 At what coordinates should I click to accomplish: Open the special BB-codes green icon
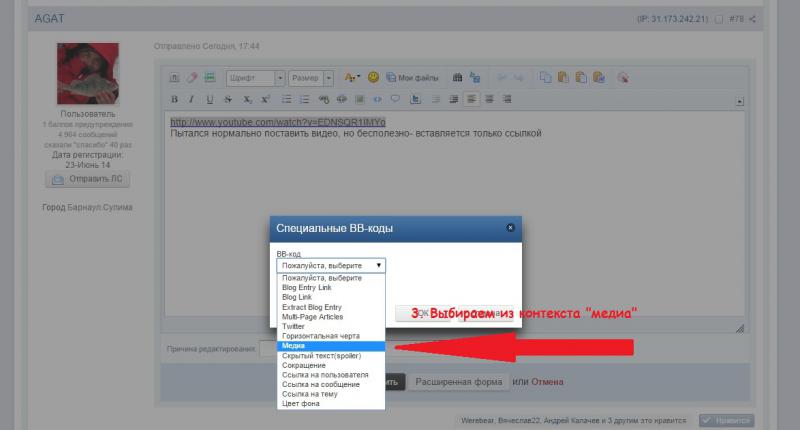coord(209,78)
